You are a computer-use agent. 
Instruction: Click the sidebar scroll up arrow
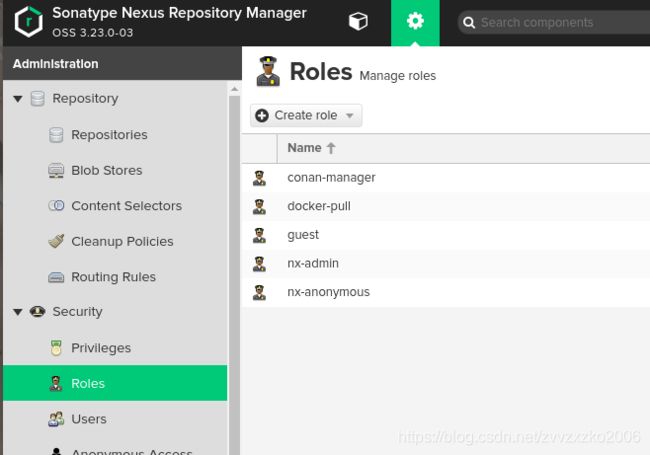click(x=234, y=89)
